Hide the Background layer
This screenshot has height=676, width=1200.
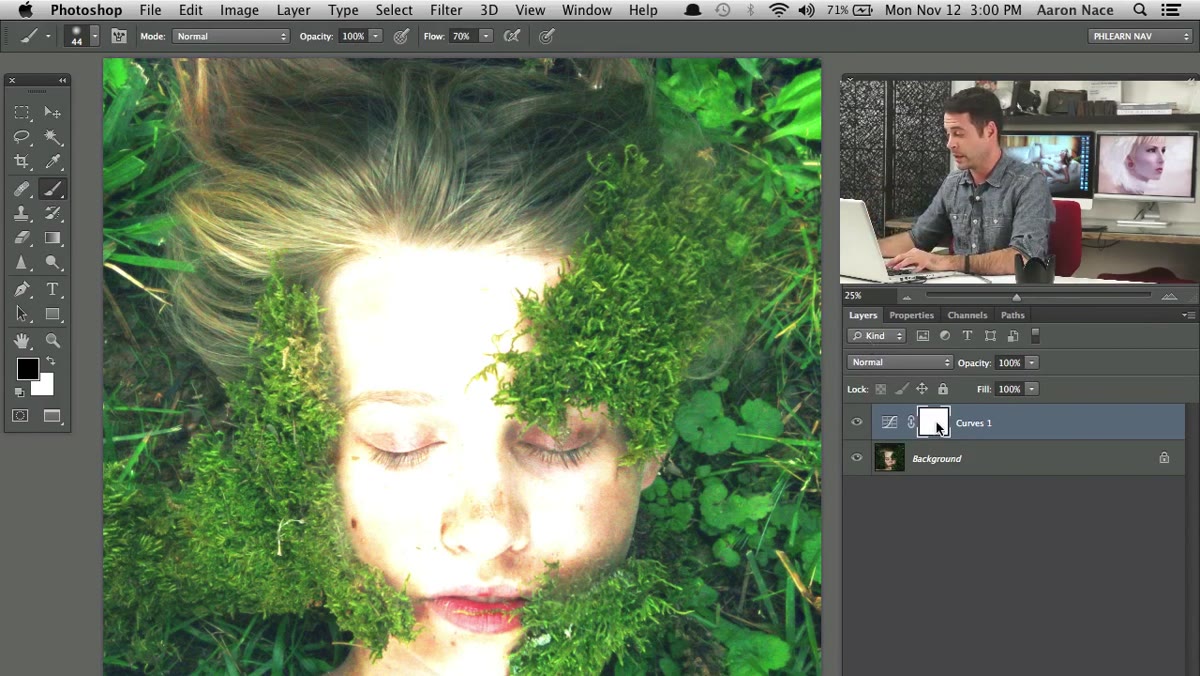pos(856,458)
